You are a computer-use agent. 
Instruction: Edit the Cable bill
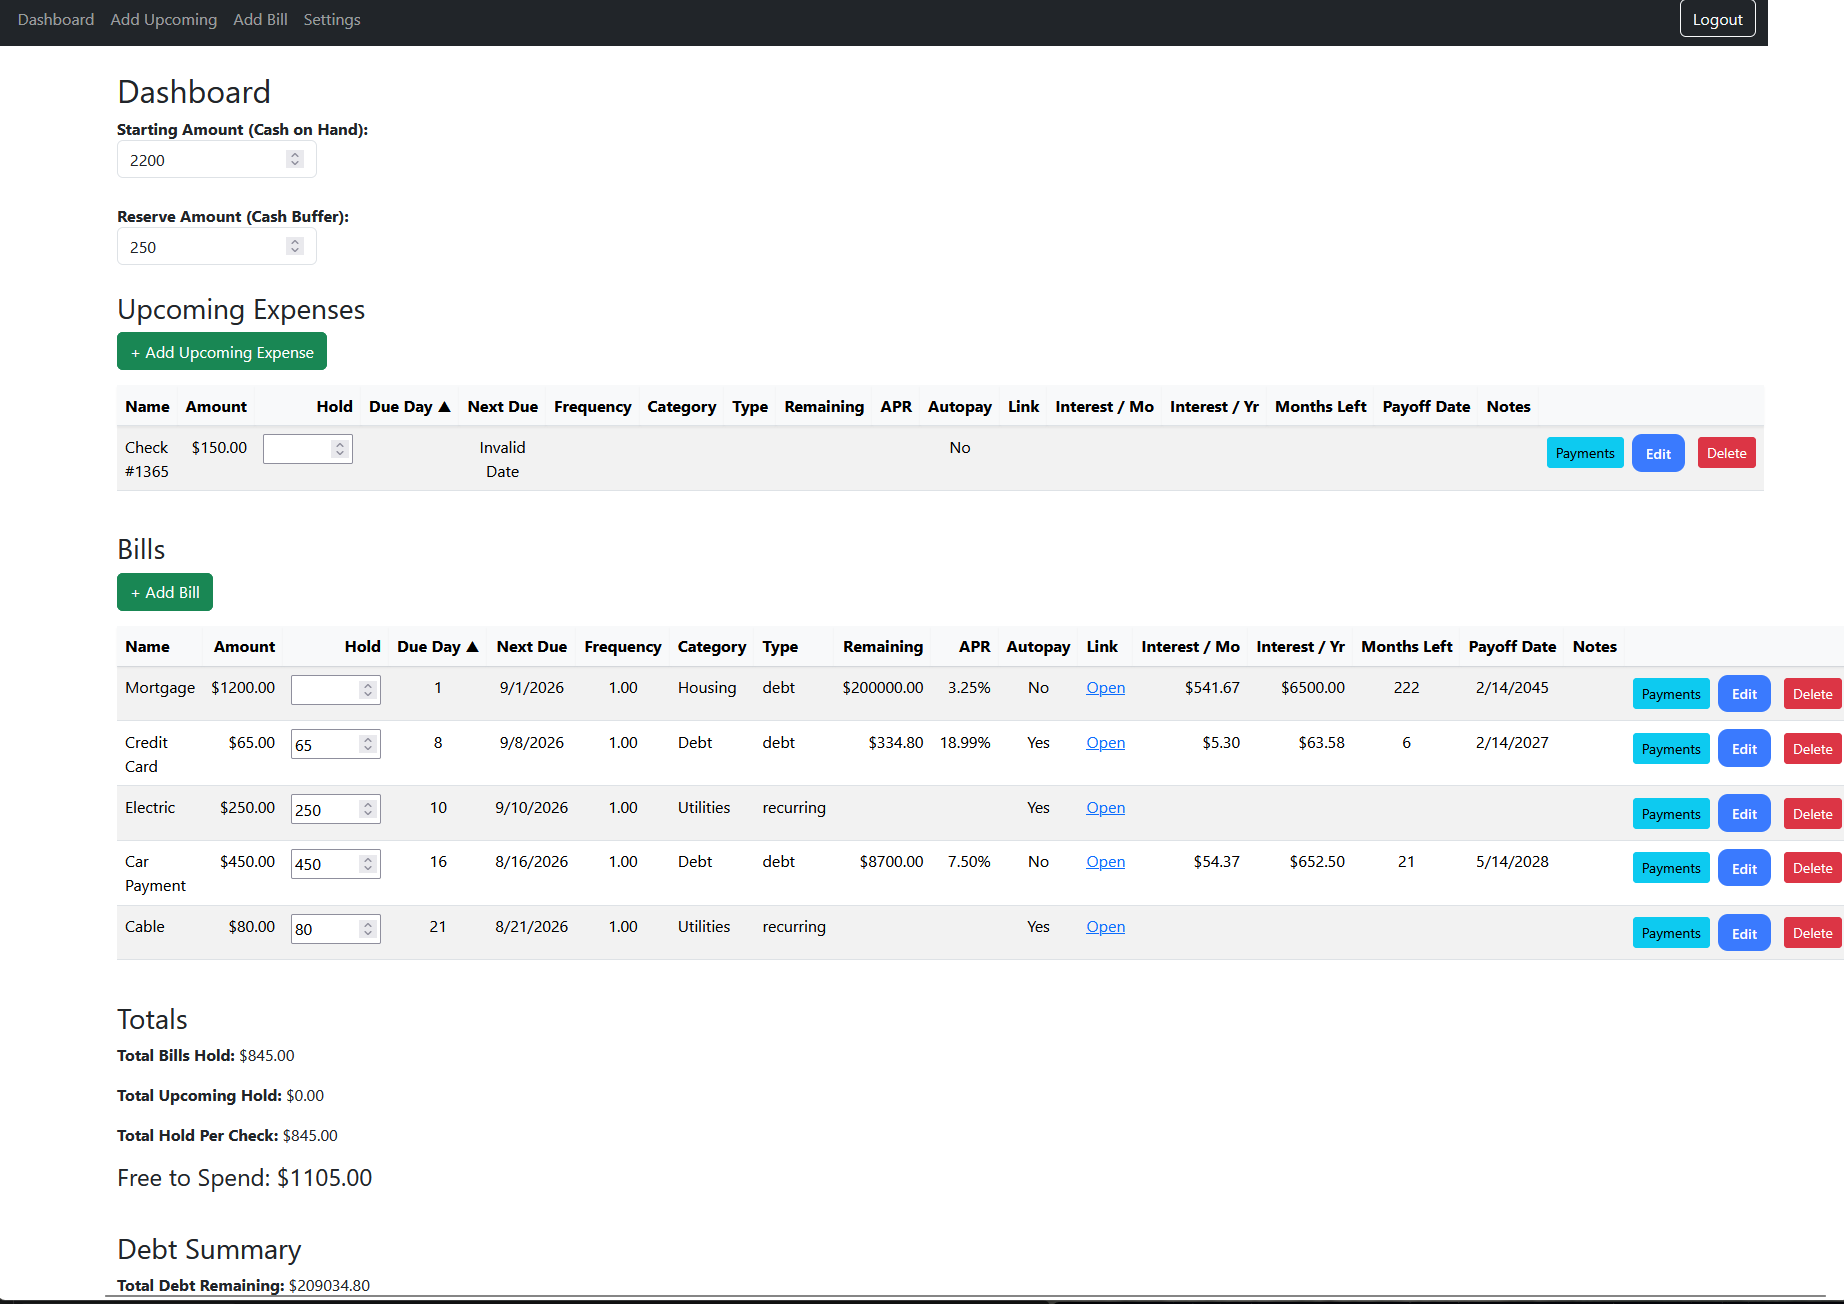(1744, 933)
